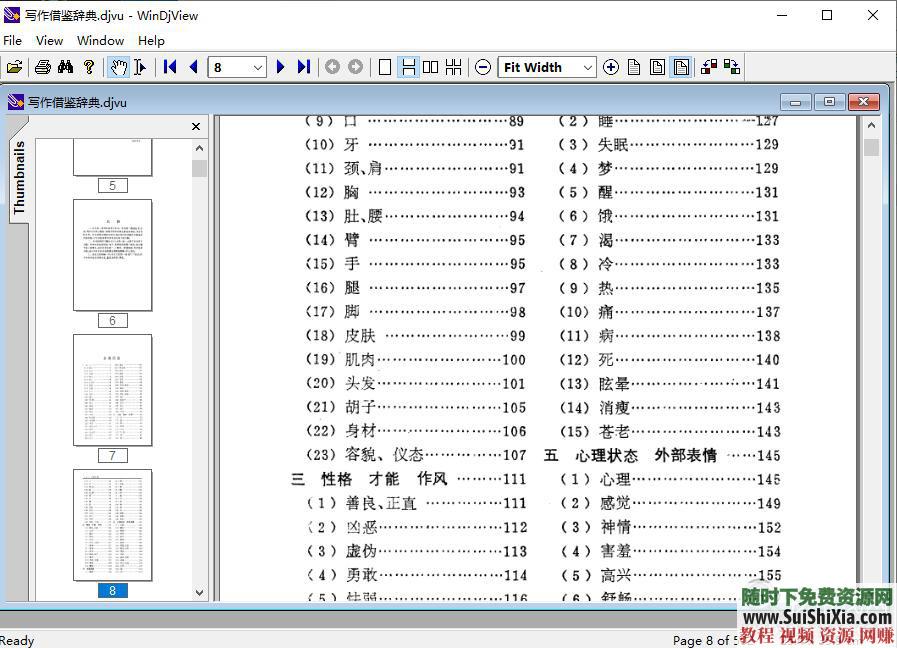897x648 pixels.
Task: Go to the last page
Action: point(303,67)
